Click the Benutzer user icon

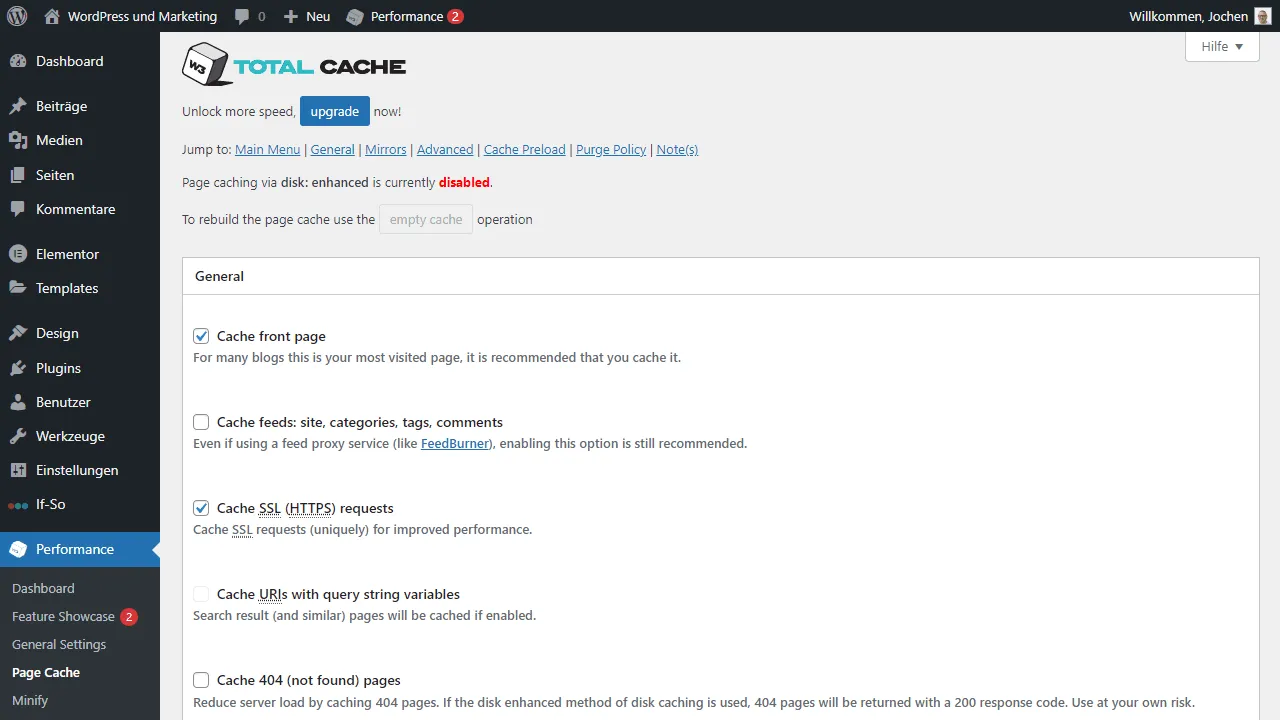point(18,402)
